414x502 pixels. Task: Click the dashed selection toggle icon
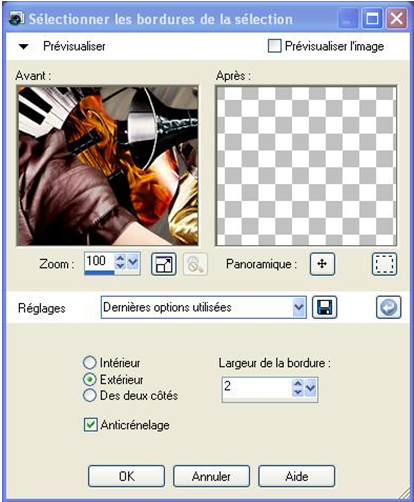(x=384, y=264)
